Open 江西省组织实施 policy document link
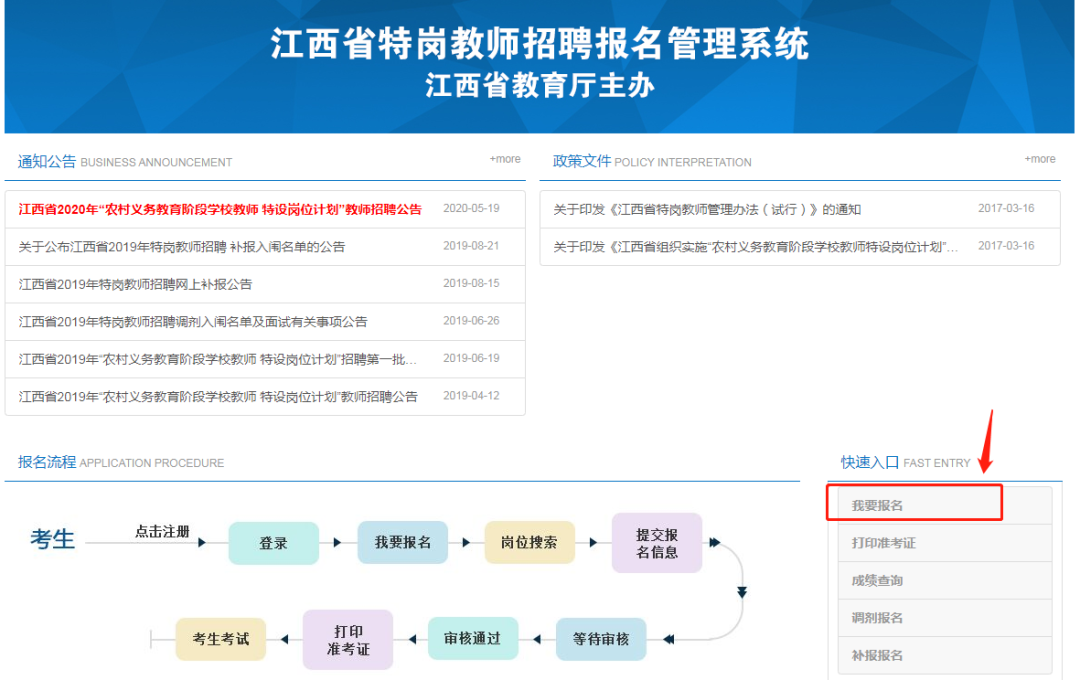The height and width of the screenshot is (680, 1080). click(755, 247)
